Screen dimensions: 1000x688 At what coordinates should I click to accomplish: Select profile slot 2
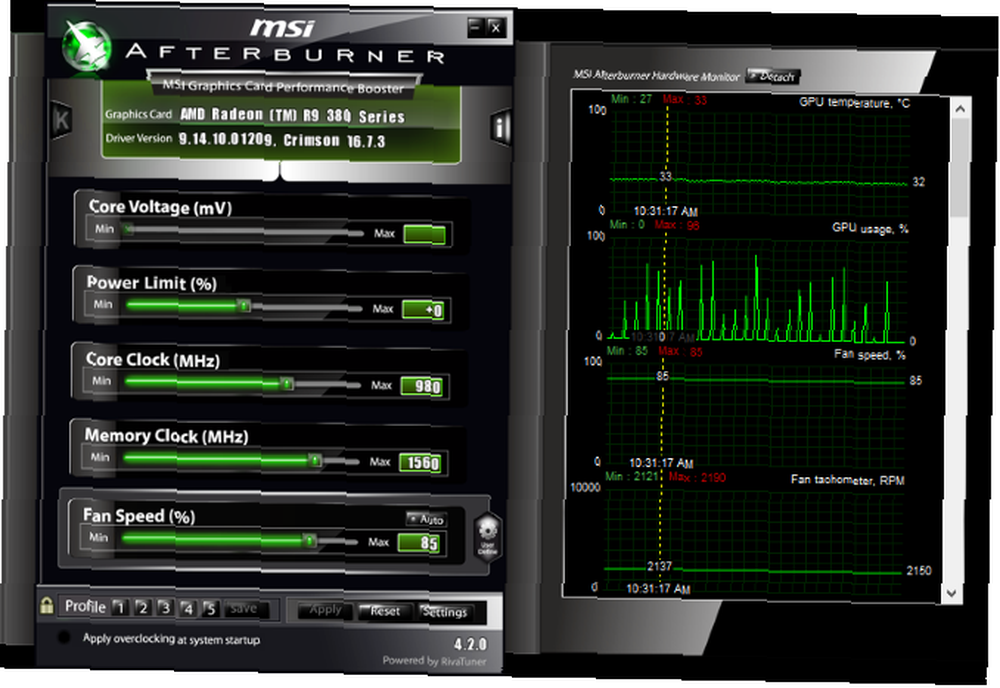143,608
